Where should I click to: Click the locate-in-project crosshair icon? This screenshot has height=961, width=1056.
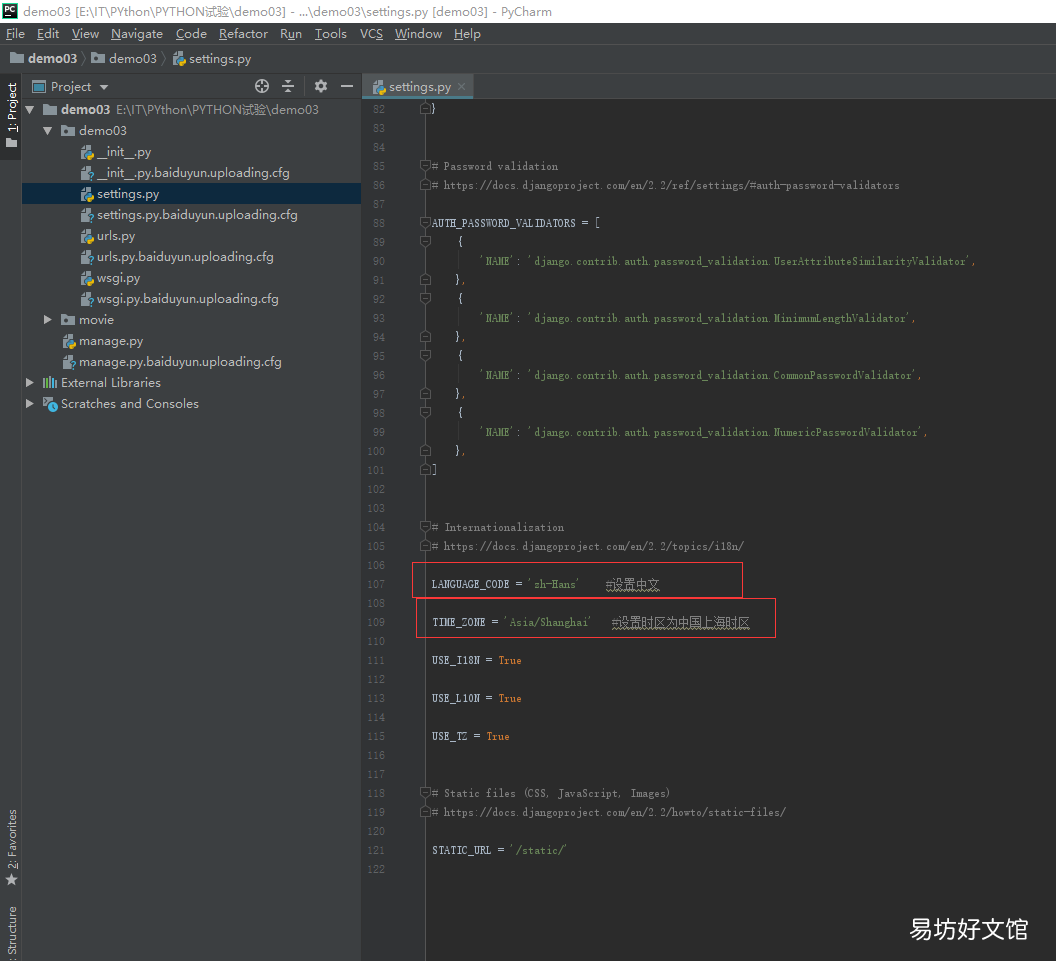point(262,86)
